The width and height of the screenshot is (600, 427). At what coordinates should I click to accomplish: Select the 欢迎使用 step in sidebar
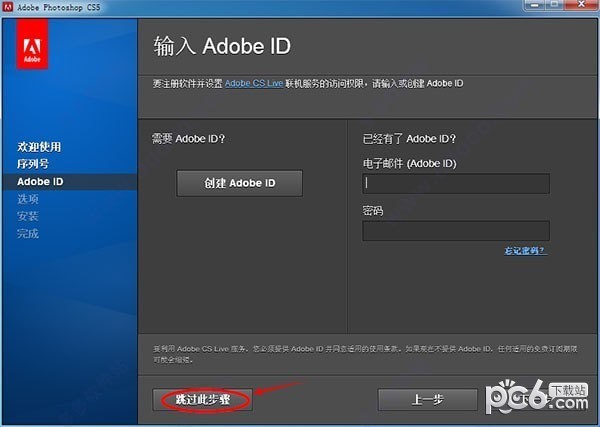tap(39, 147)
